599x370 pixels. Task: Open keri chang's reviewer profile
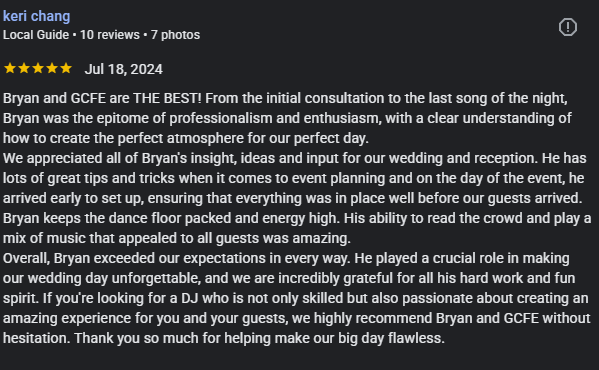(37, 16)
